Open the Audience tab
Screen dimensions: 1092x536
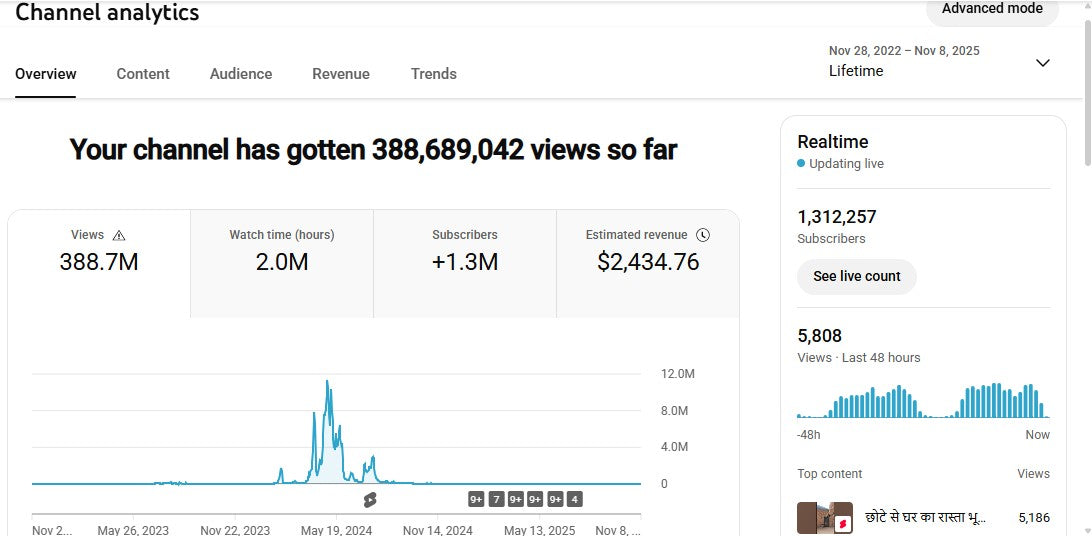[x=241, y=74]
